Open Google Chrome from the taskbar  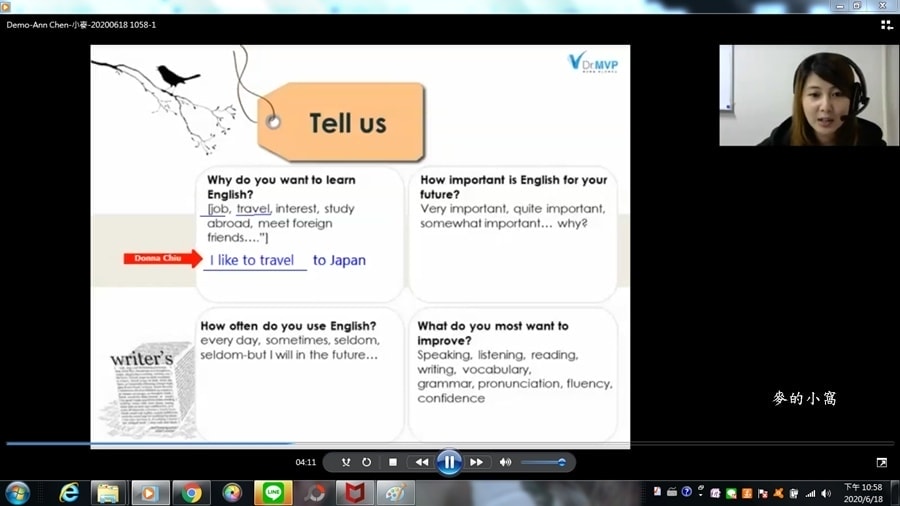tap(191, 493)
